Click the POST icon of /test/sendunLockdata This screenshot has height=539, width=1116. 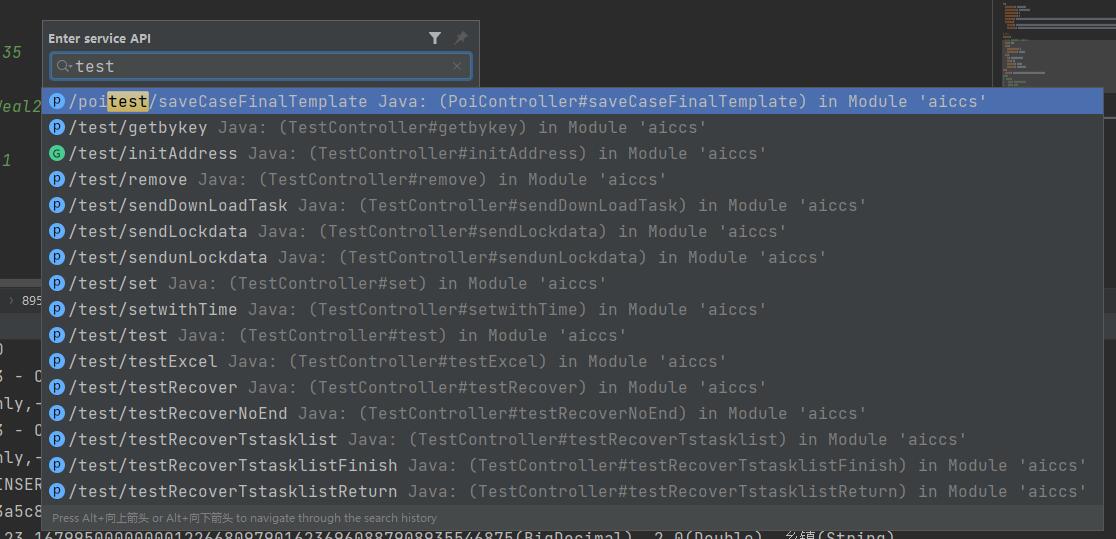(57, 257)
